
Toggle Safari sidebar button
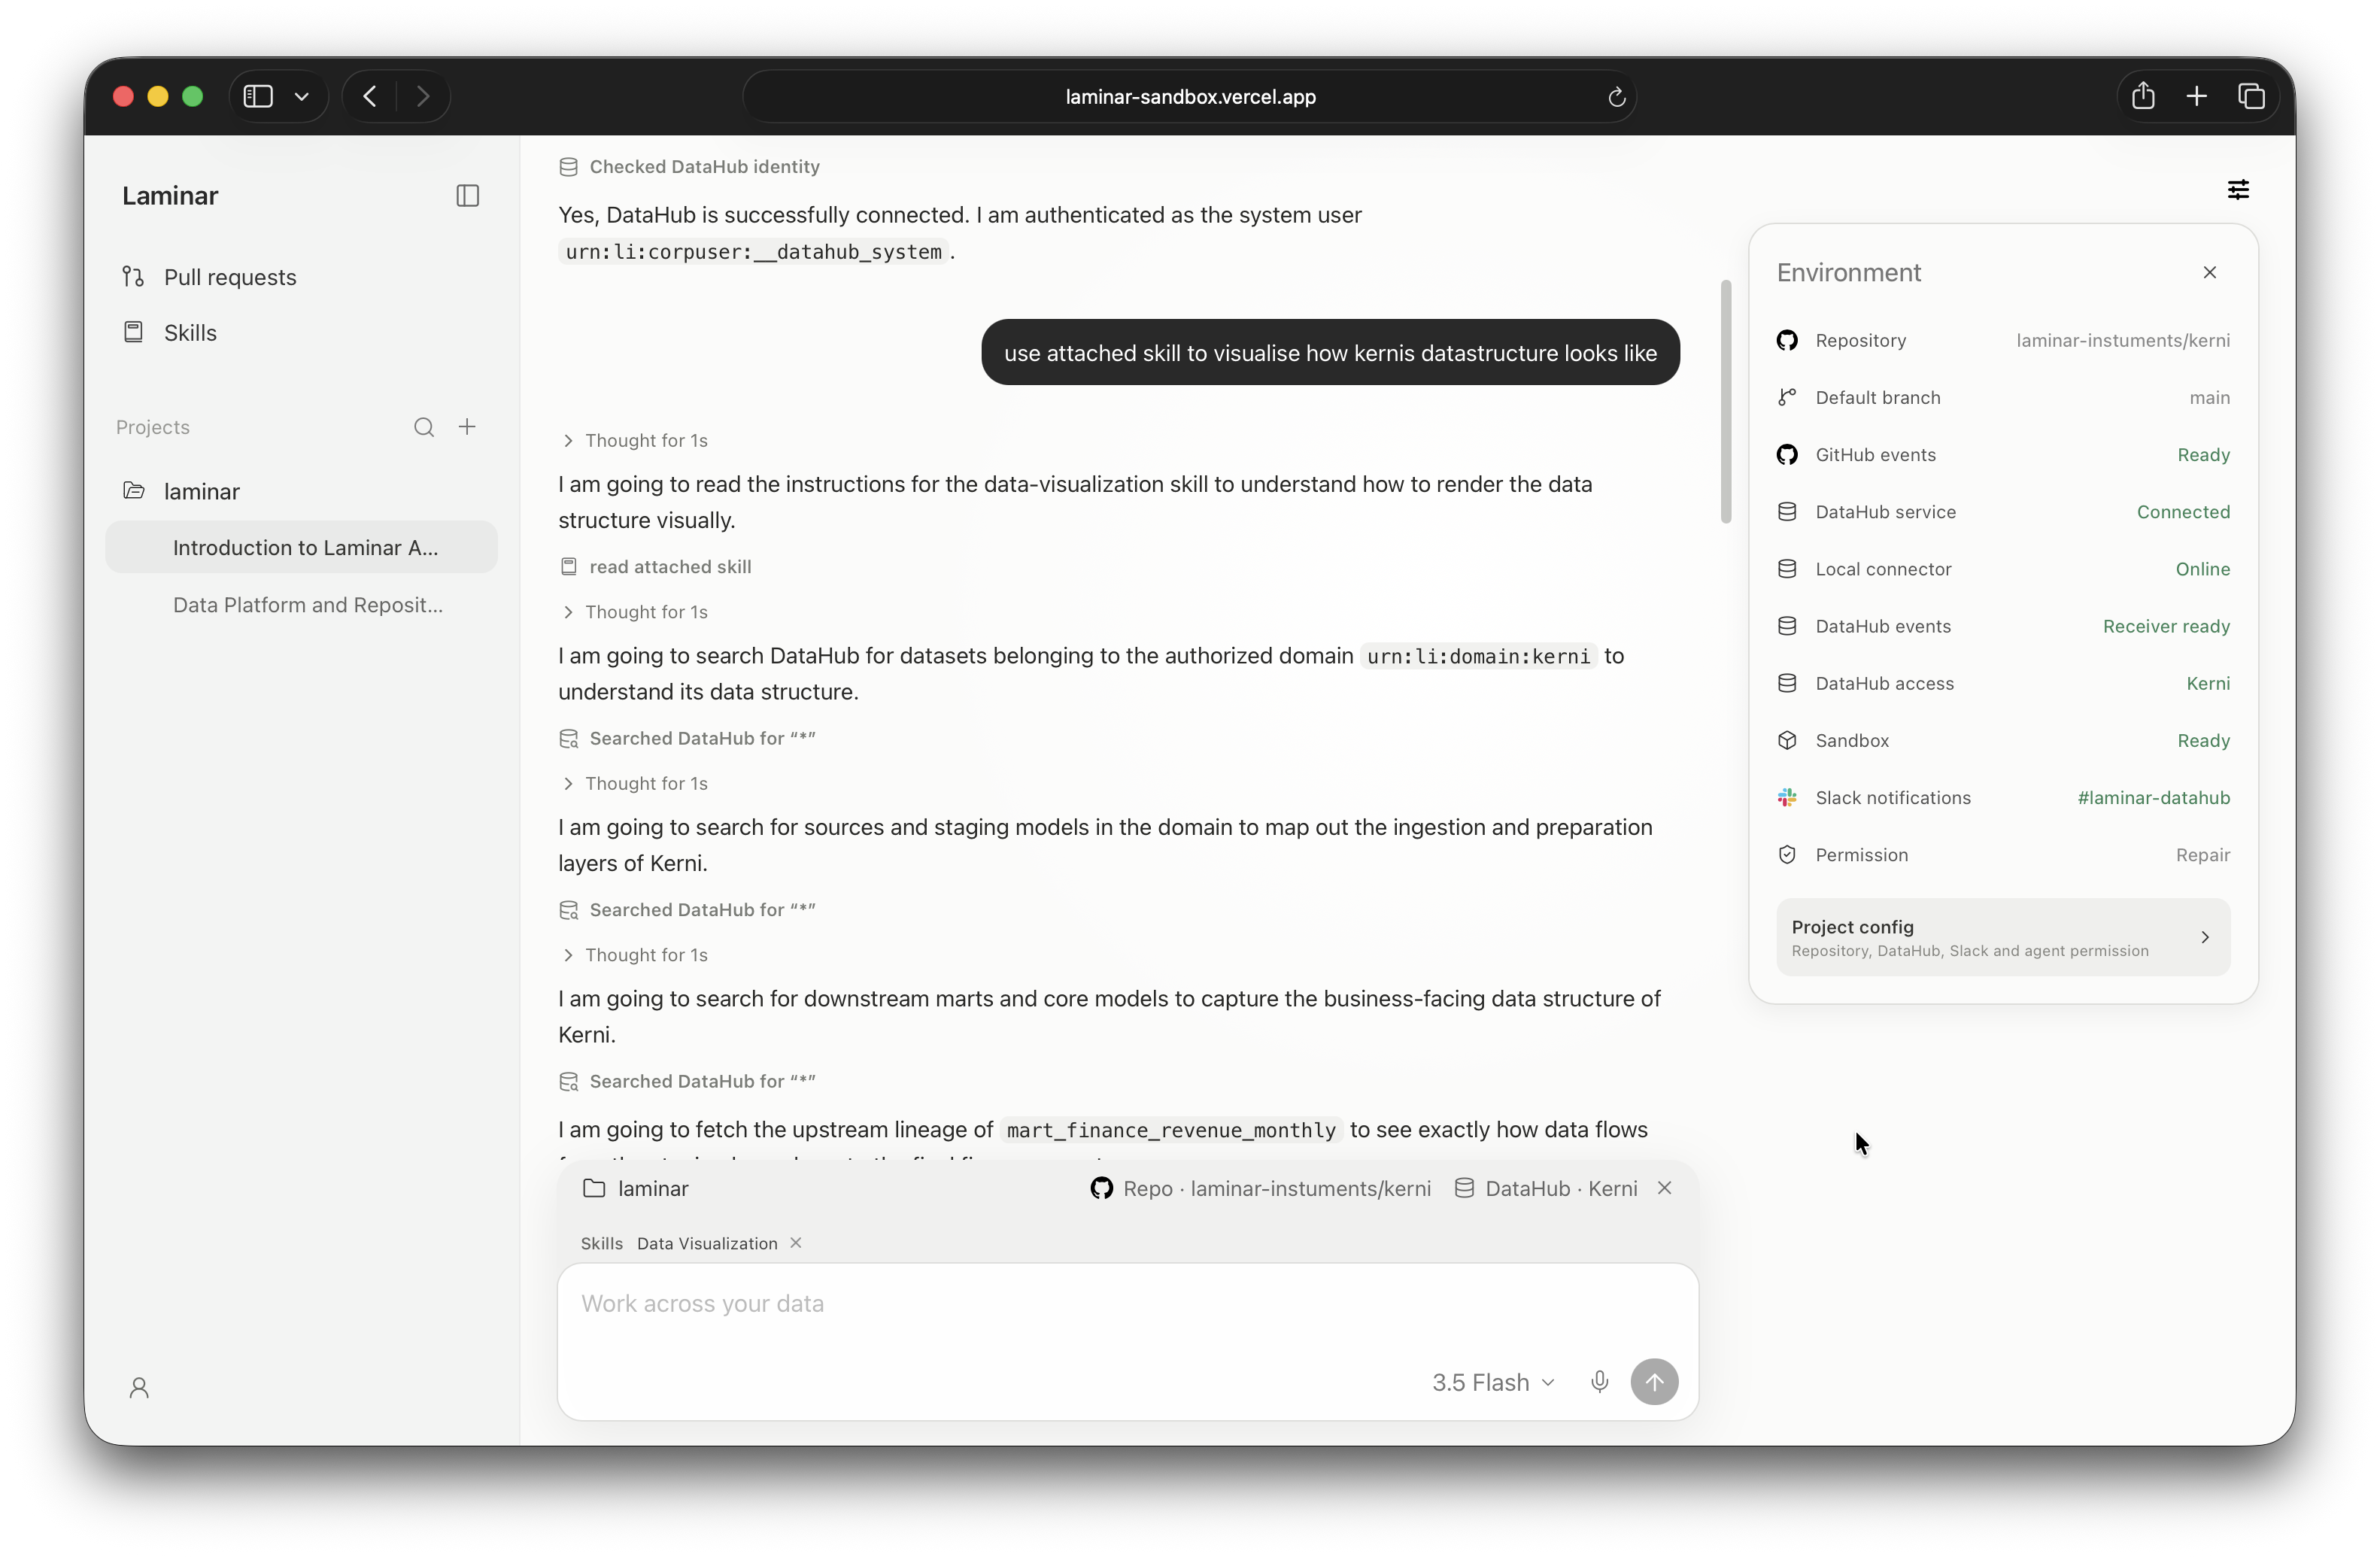pos(258,96)
